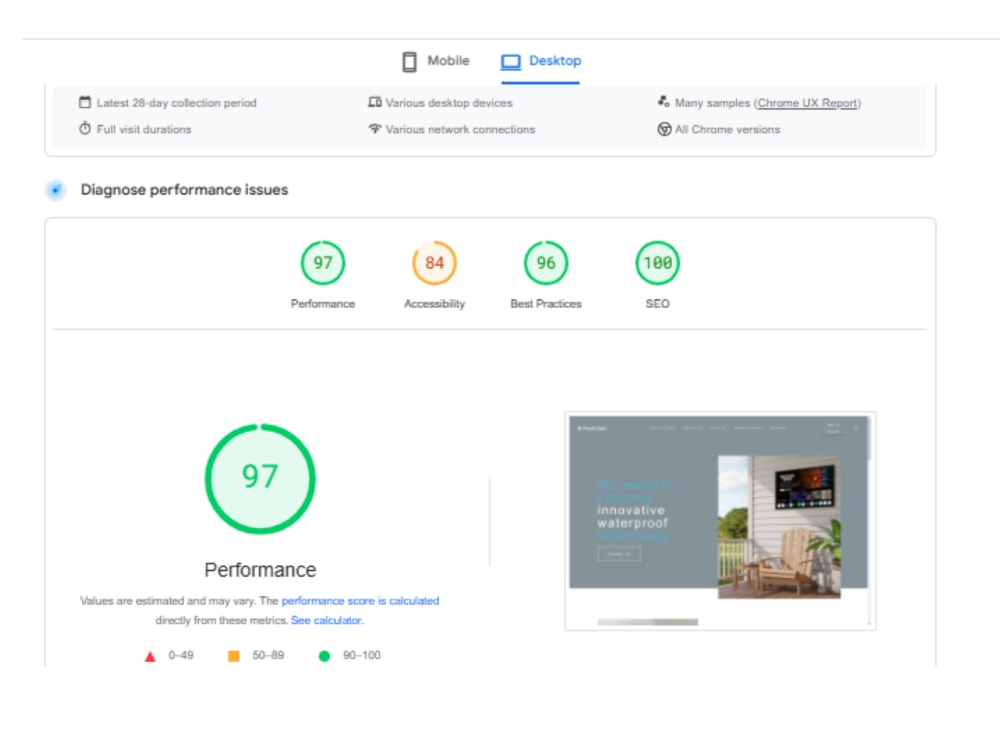Click the calendar icon beside collection period
This screenshot has width=1000, height=750.
click(85, 102)
